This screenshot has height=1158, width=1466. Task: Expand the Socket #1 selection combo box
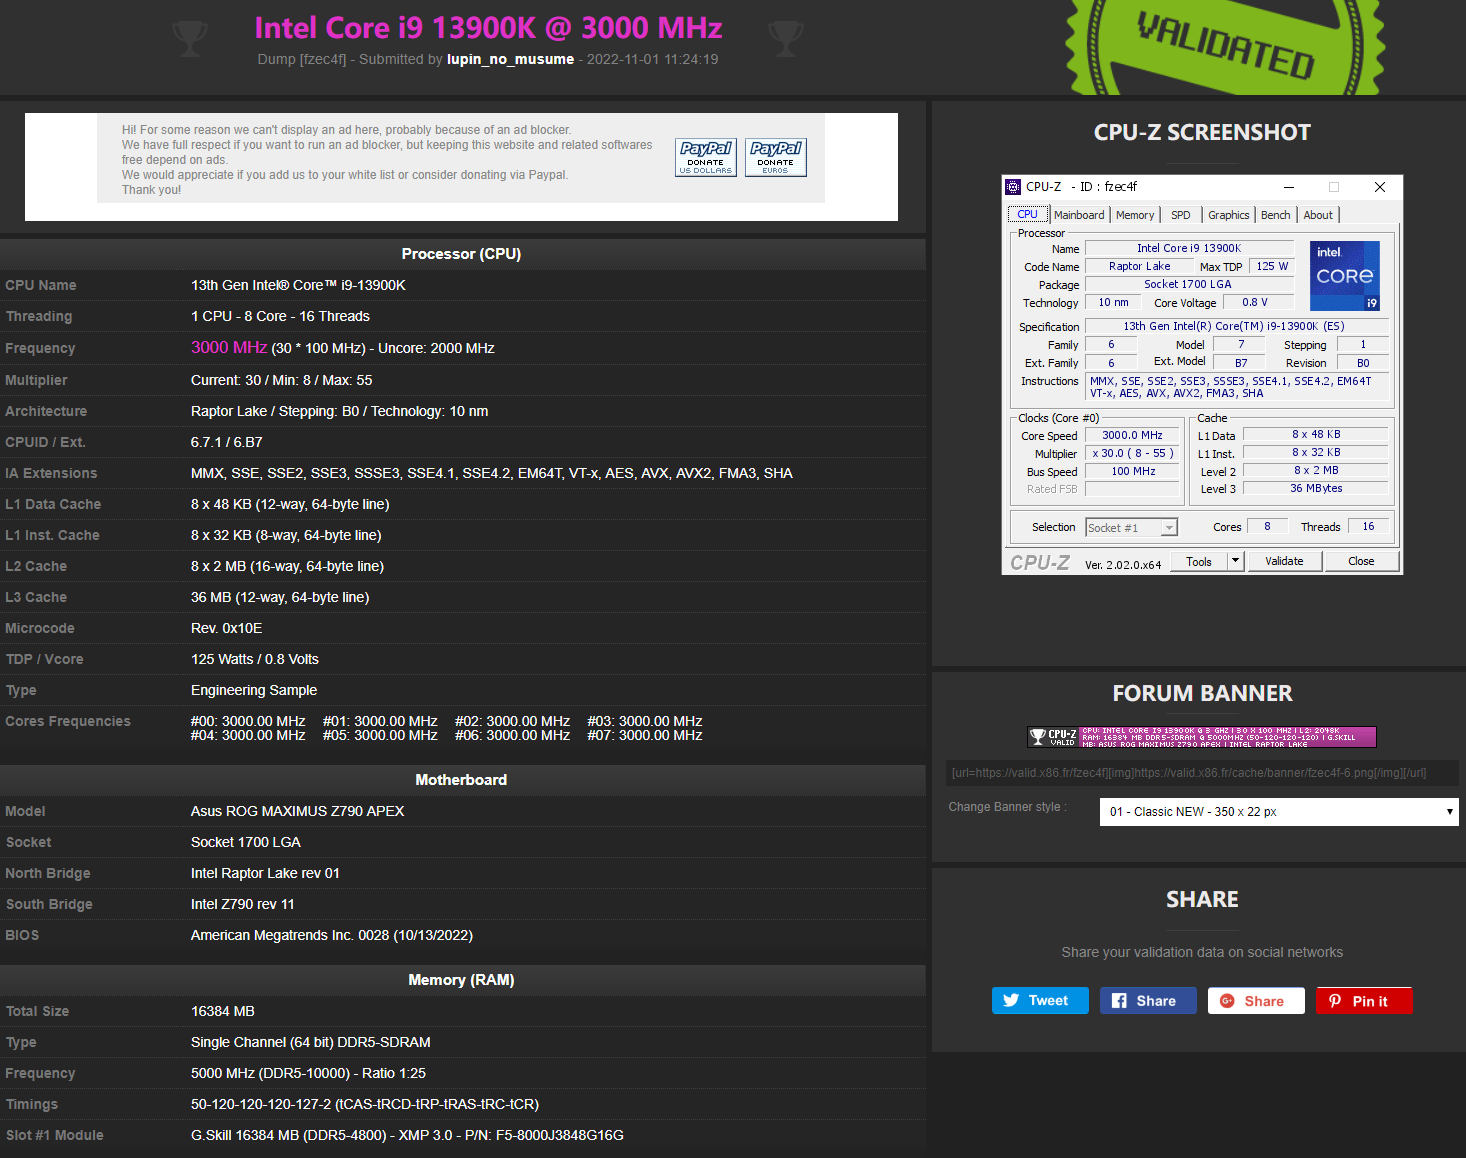click(1169, 528)
